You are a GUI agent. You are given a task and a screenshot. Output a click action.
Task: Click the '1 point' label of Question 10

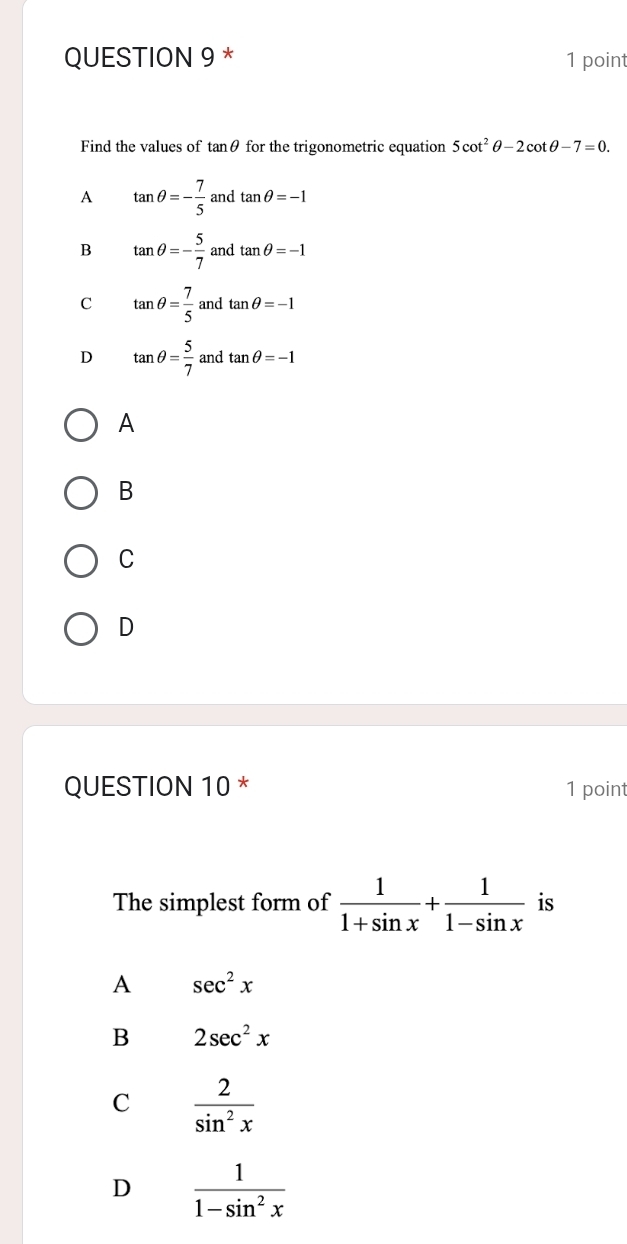(x=594, y=789)
